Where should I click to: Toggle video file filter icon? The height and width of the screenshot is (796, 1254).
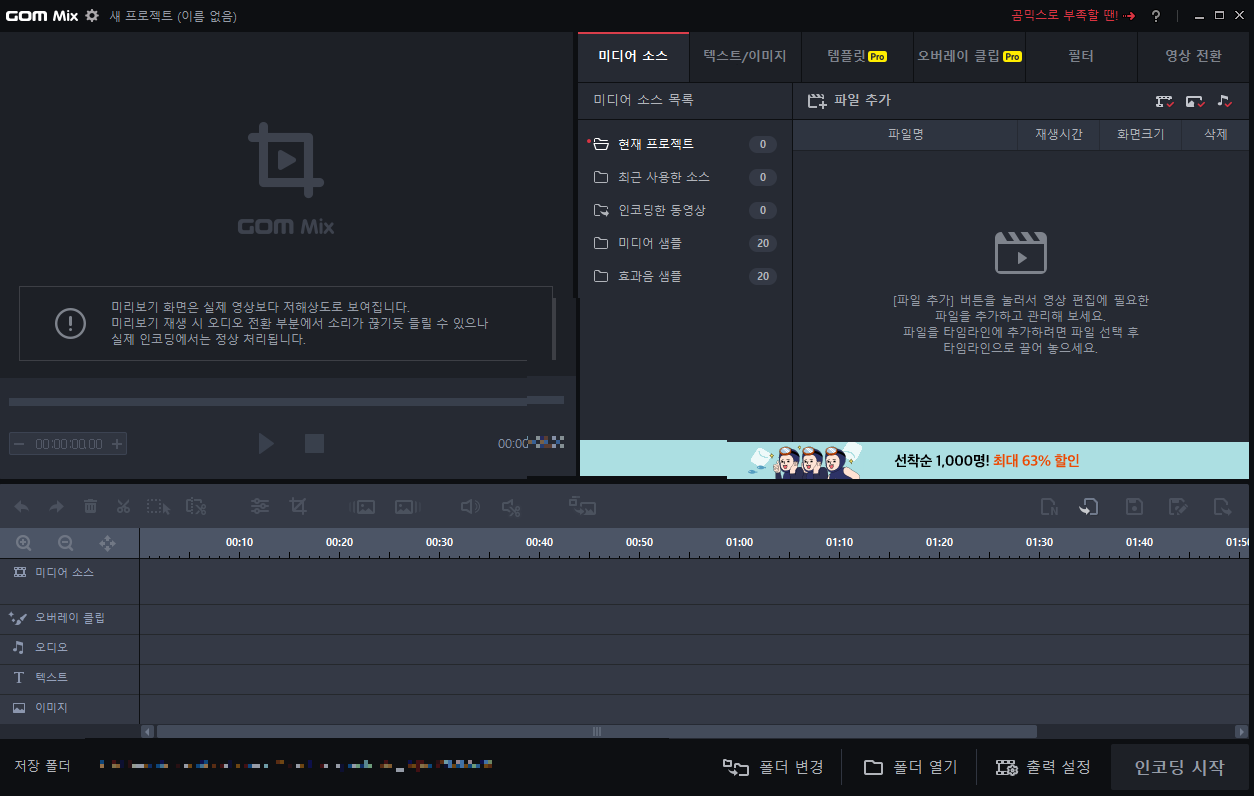1165,101
